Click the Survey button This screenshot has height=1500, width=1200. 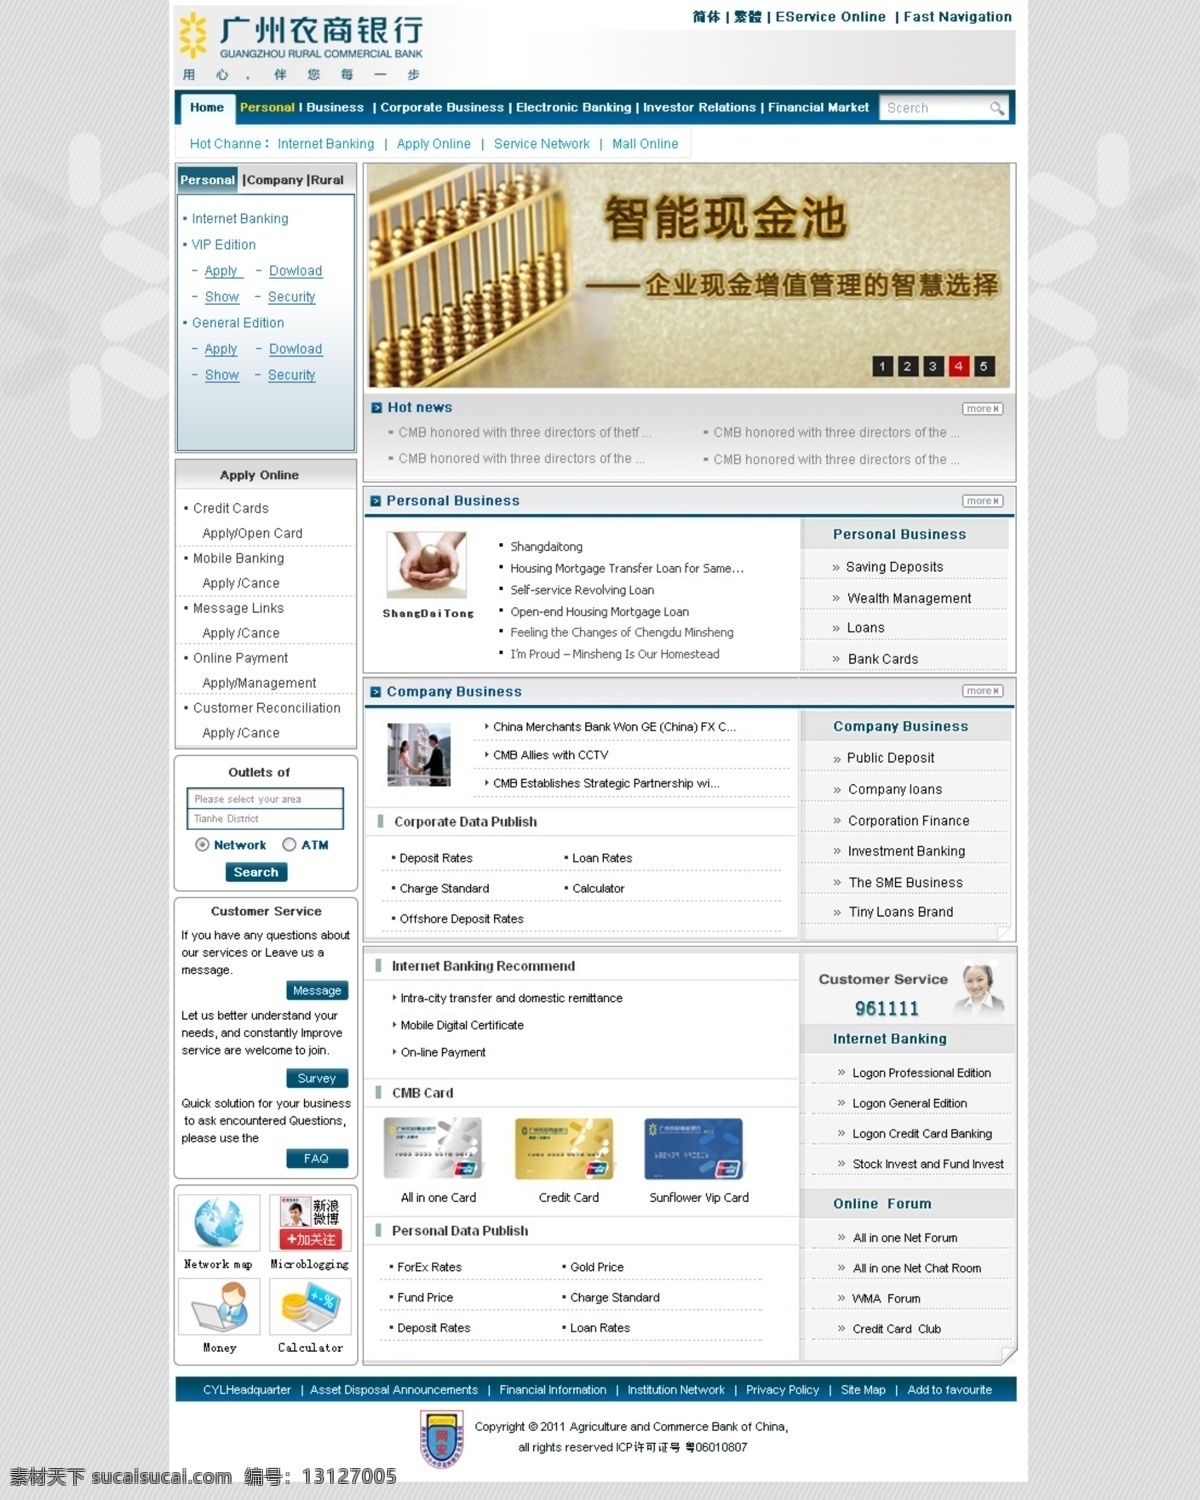pos(317,1078)
